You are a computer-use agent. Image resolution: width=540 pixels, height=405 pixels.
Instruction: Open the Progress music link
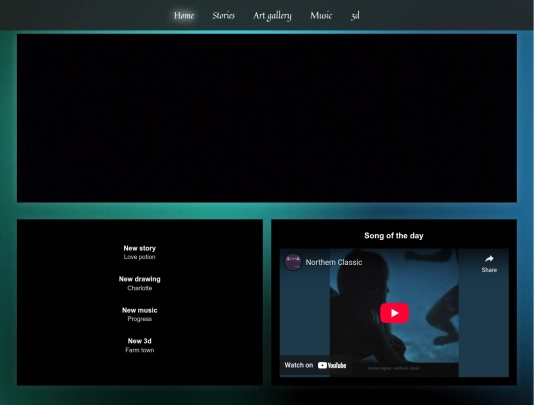(x=139, y=319)
